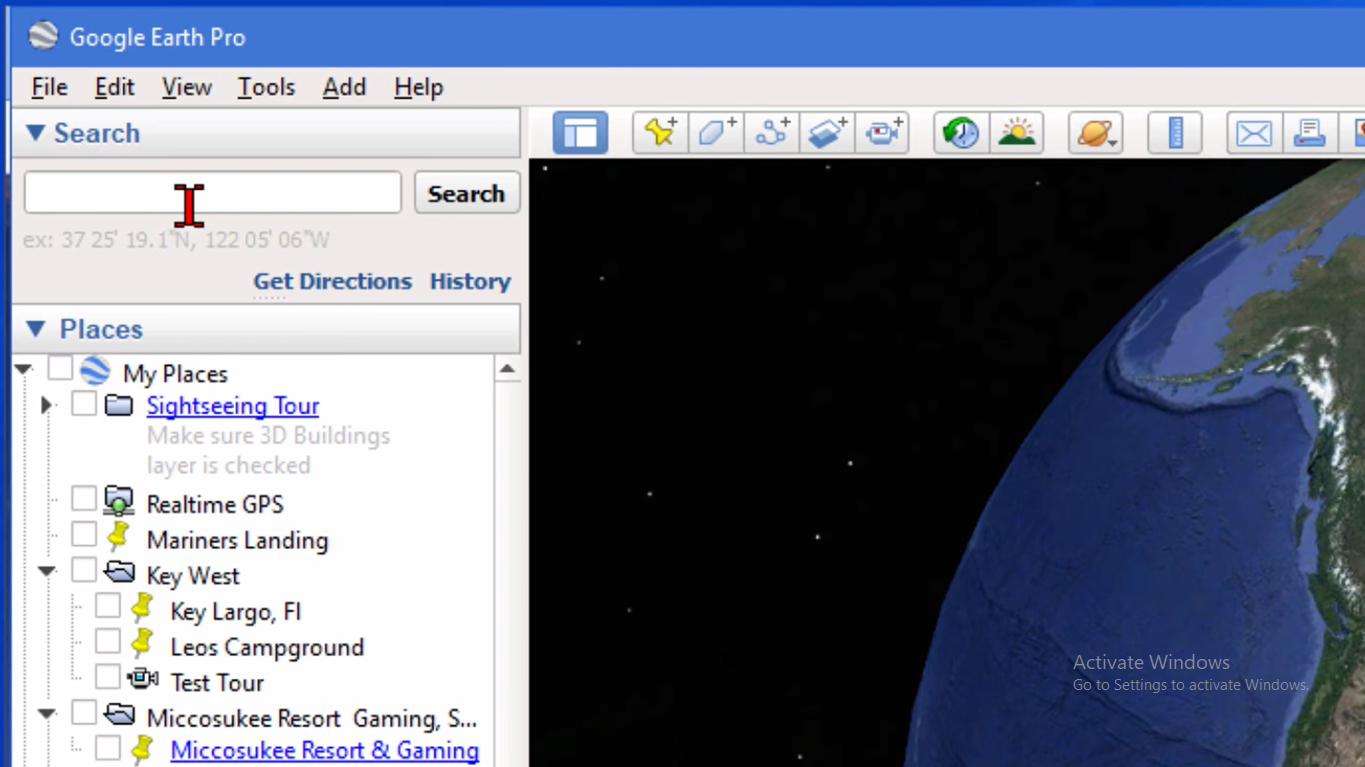Open the Add Image Overlay tool
The width and height of the screenshot is (1365, 767).
pyautogui.click(x=827, y=131)
